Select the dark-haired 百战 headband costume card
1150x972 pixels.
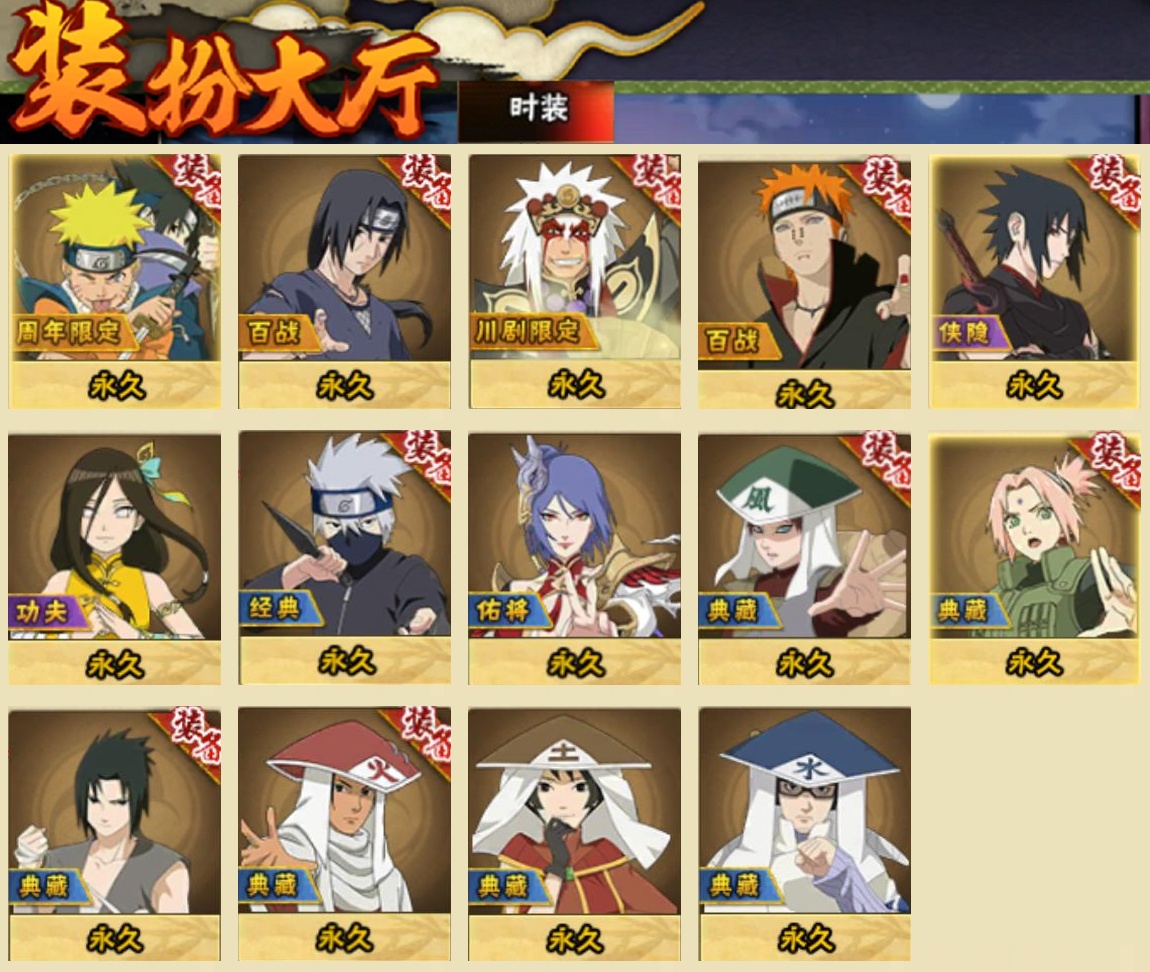point(345,282)
